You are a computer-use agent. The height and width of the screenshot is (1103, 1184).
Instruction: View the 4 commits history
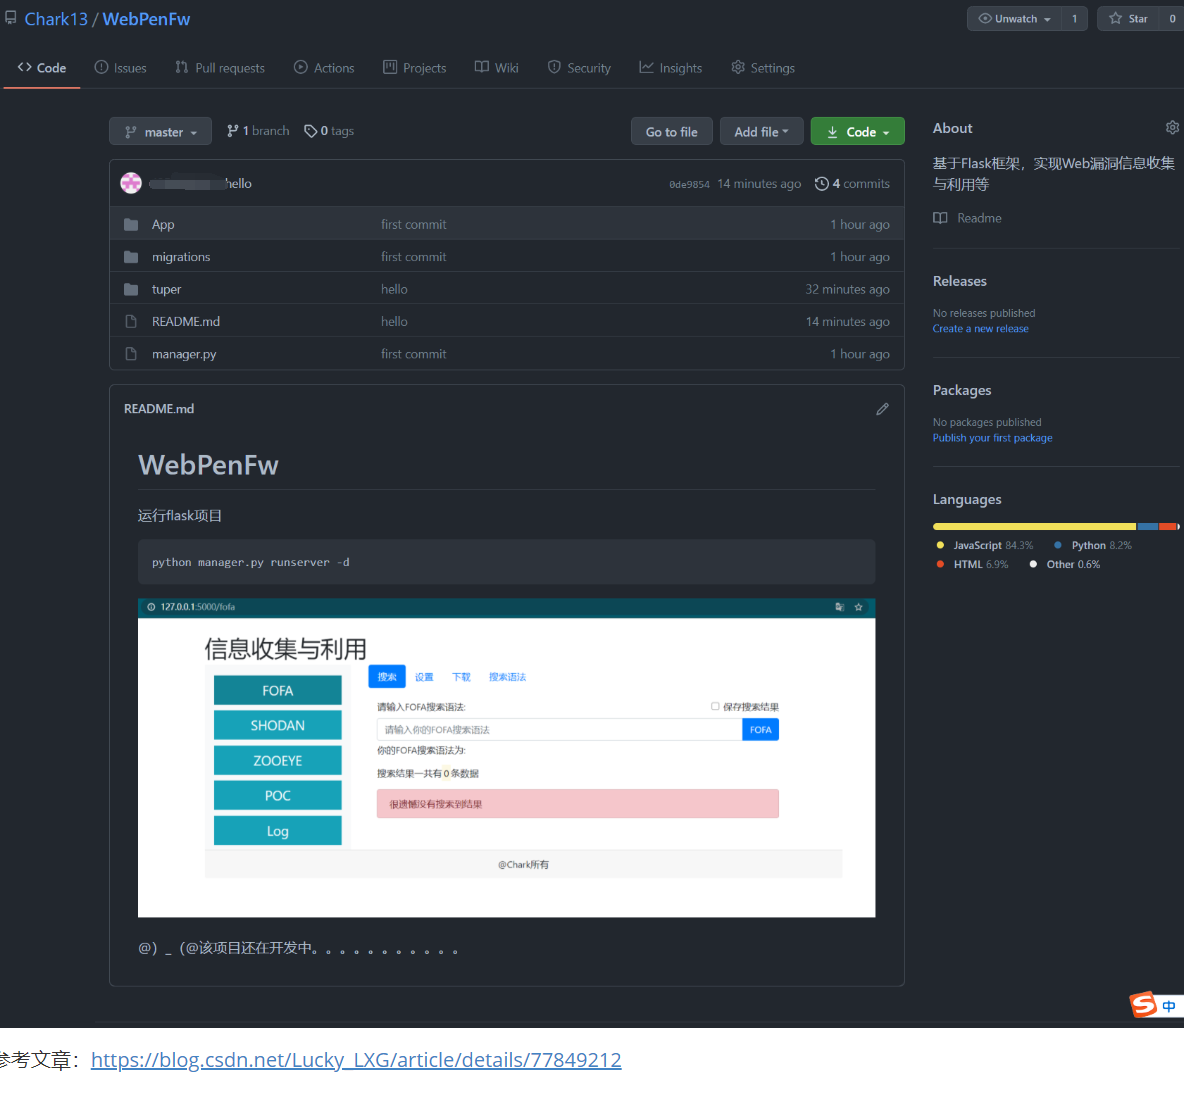852,183
